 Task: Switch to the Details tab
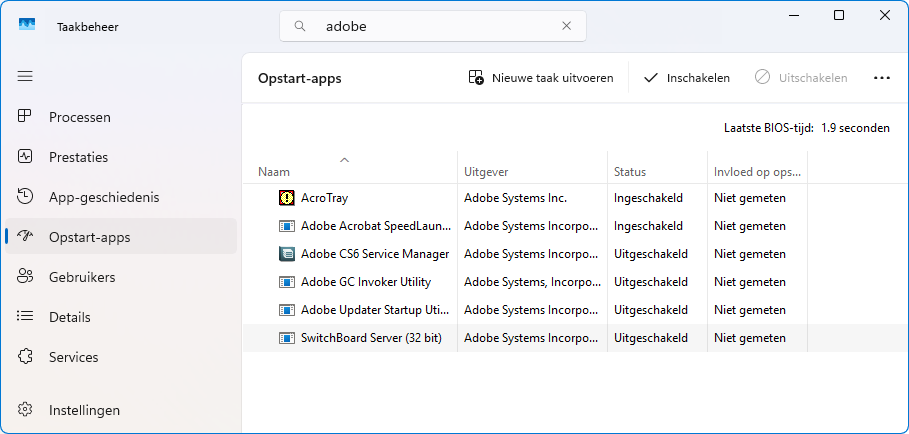click(x=70, y=317)
